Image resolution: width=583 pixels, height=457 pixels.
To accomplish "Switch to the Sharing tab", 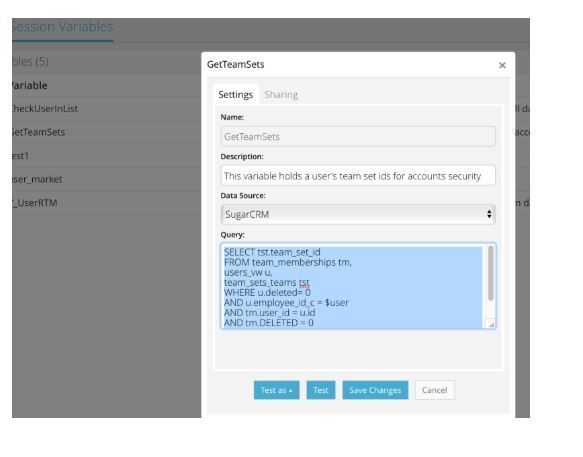I will coord(281,95).
